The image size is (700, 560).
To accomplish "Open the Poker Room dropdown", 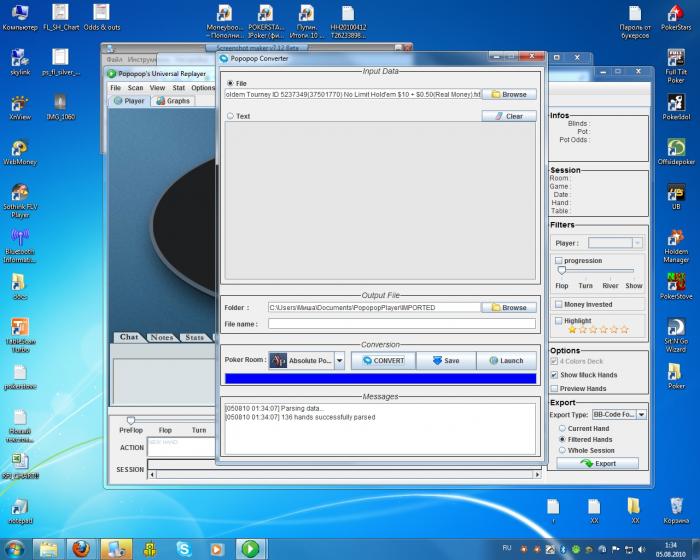I will click(x=339, y=361).
